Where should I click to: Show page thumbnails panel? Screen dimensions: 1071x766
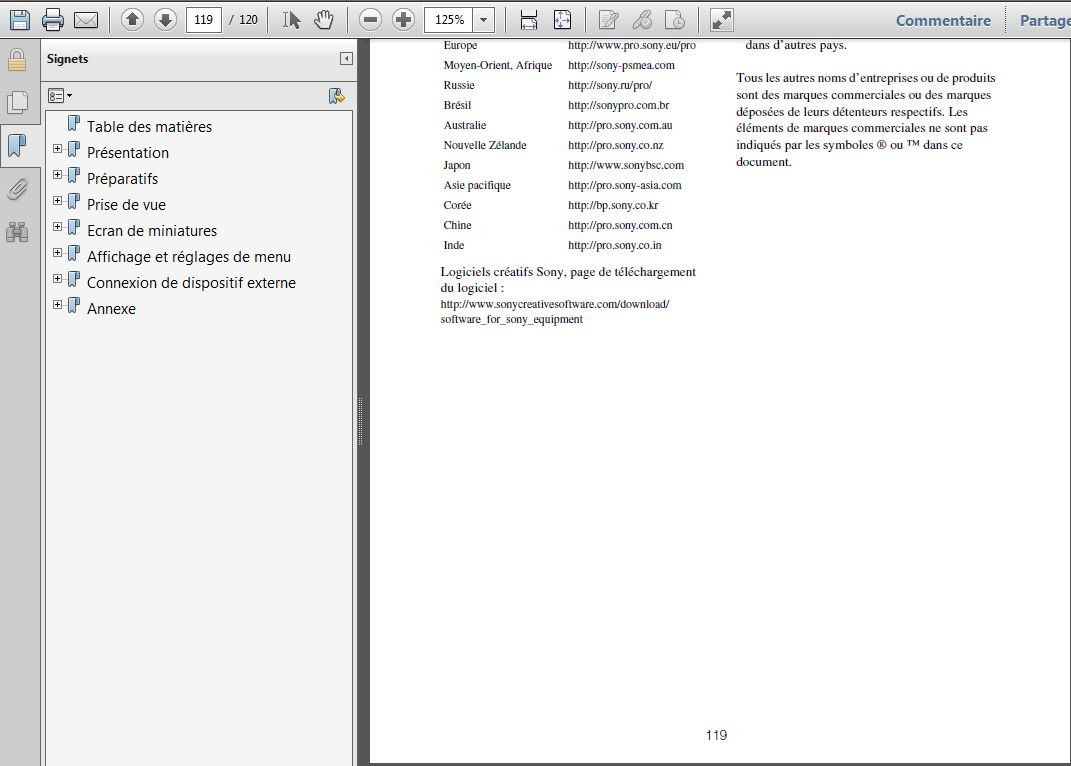(x=17, y=102)
